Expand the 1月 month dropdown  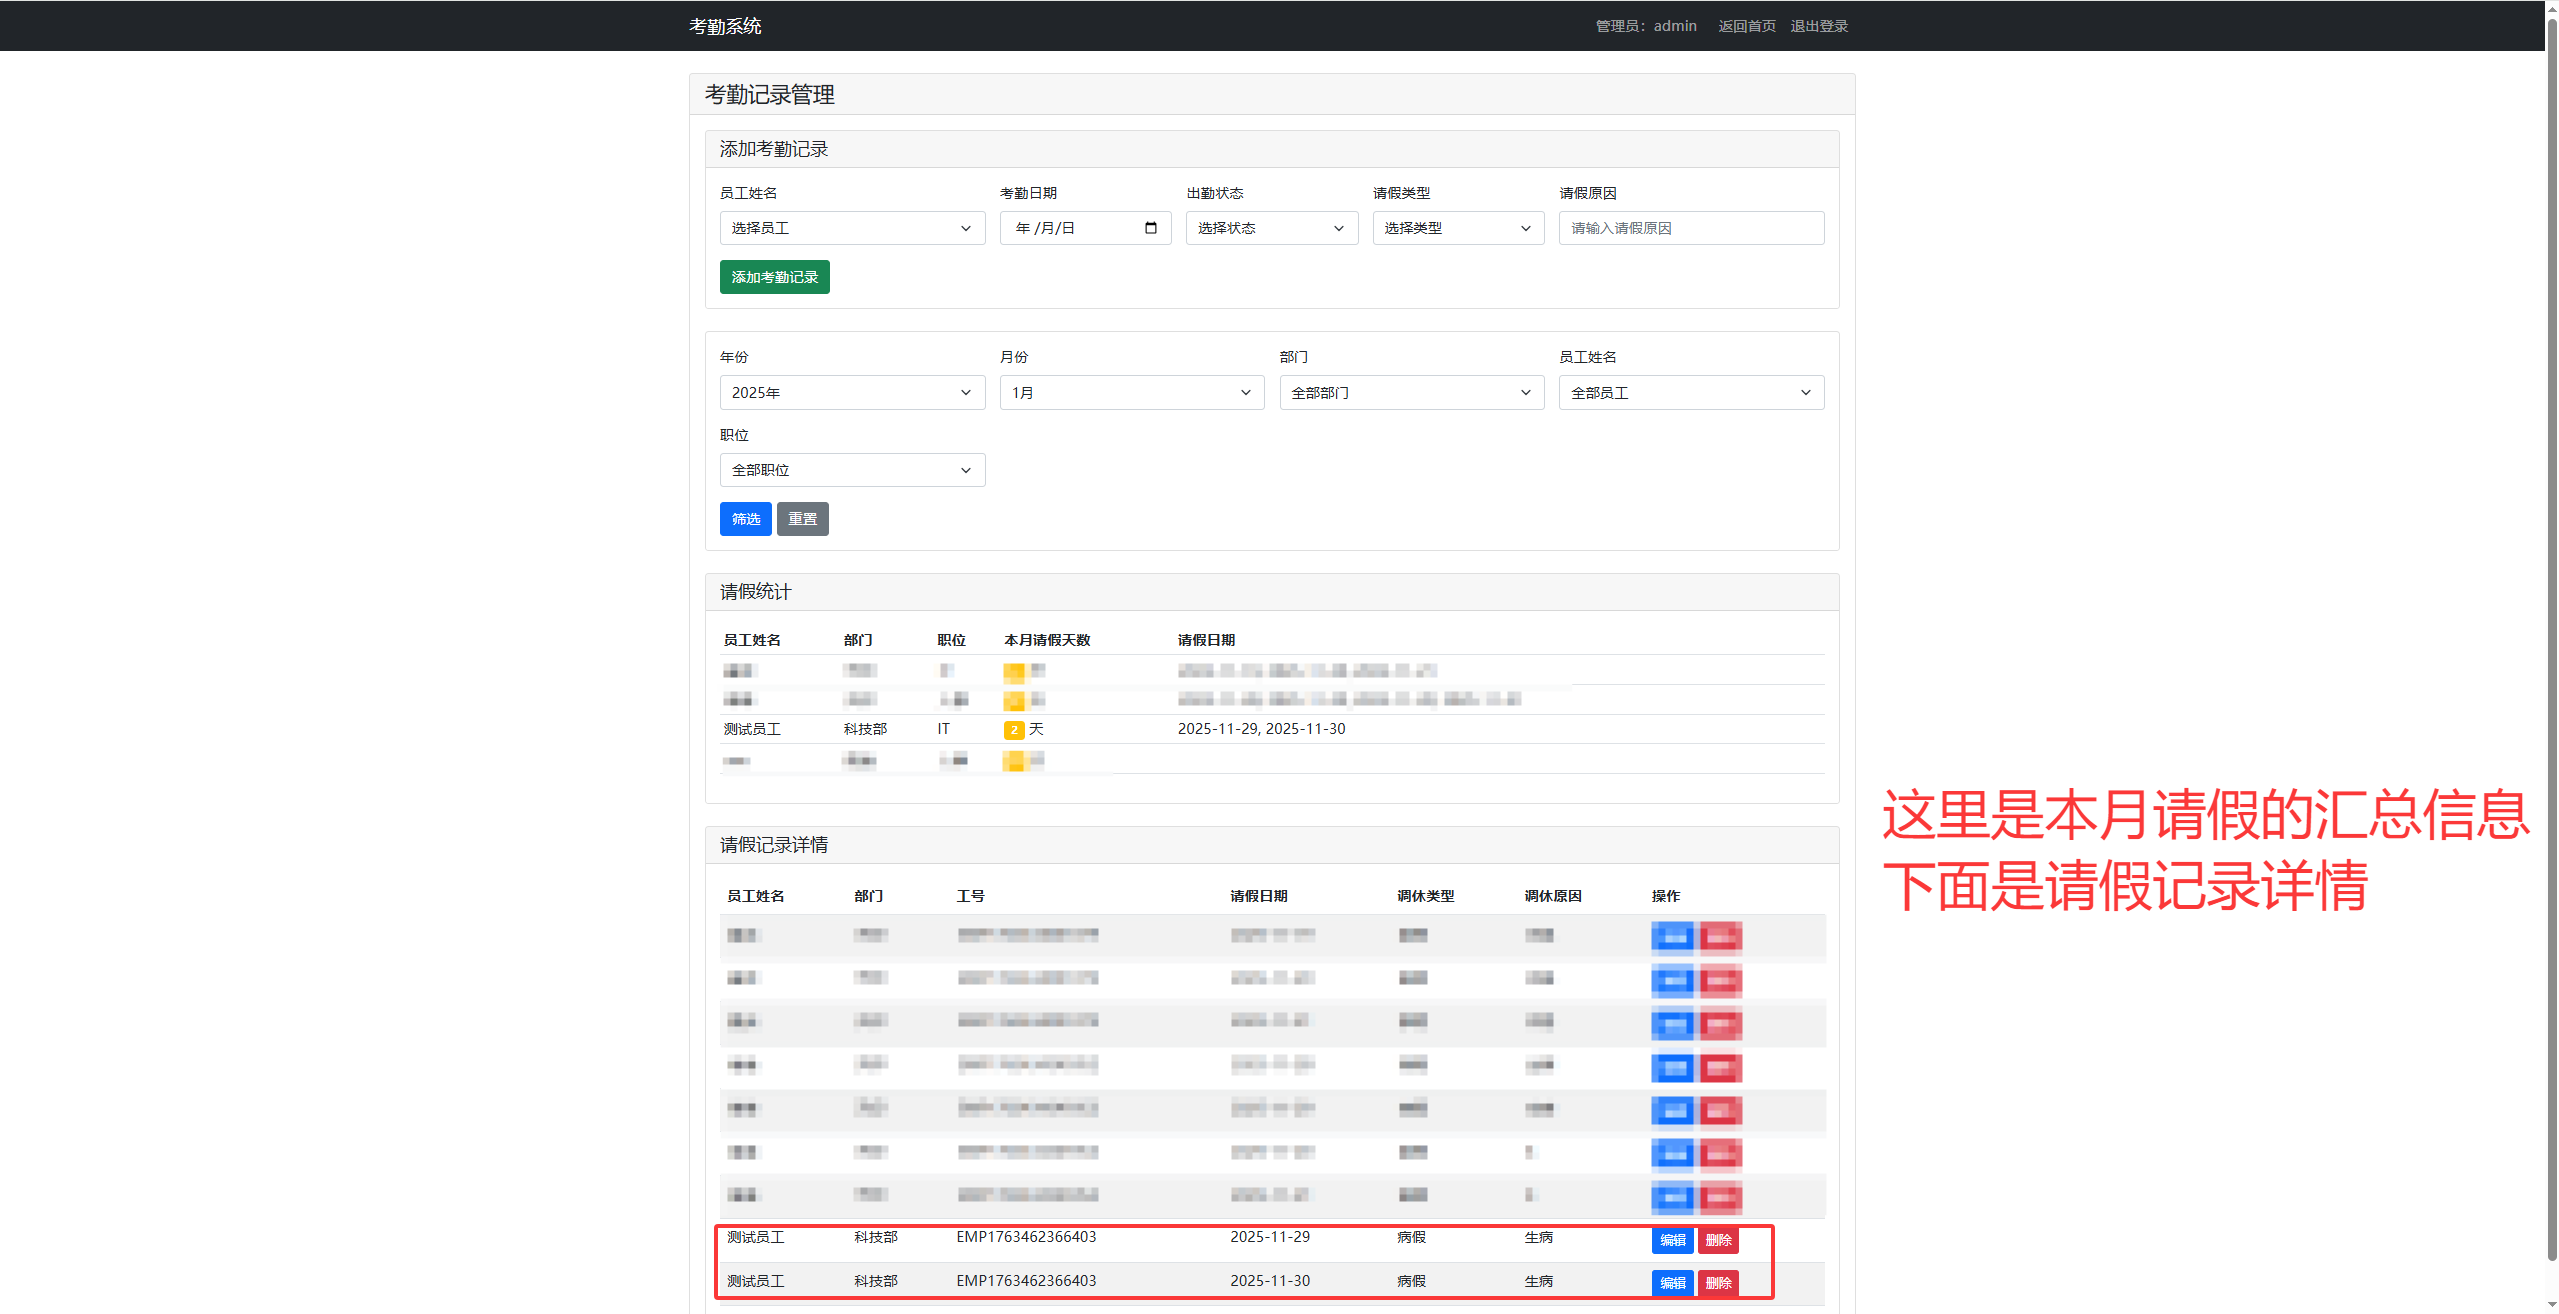point(1131,393)
